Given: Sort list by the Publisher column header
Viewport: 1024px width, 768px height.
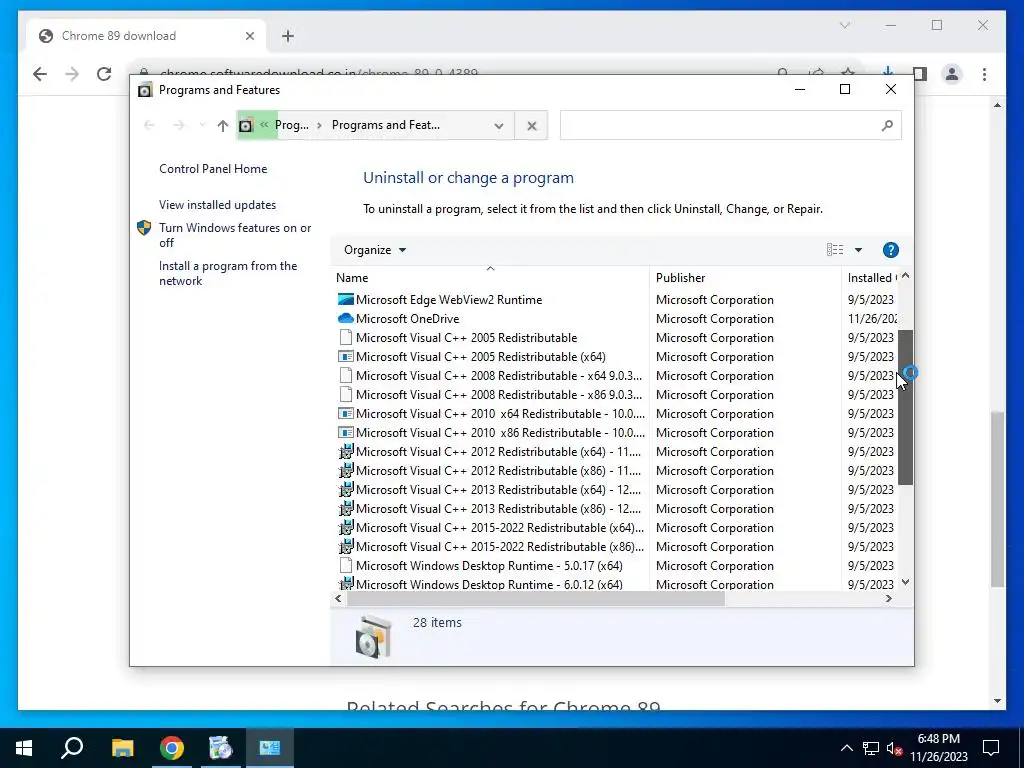Looking at the screenshot, I should click(745, 278).
